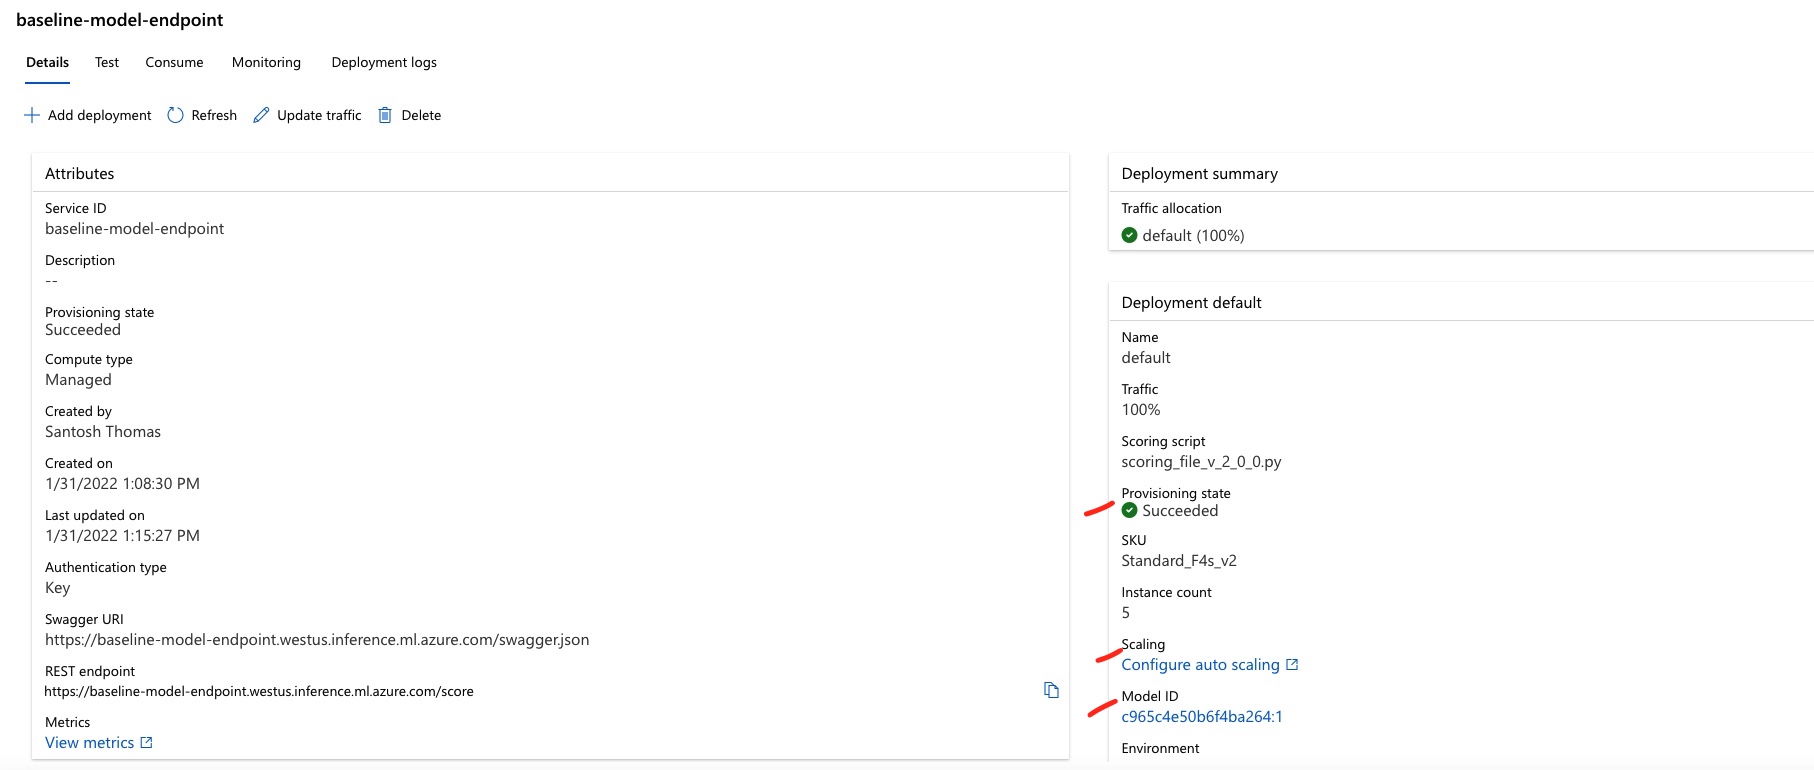Click the Deployment summary heading
Screen dimensions: 1814x770
coord(1200,173)
